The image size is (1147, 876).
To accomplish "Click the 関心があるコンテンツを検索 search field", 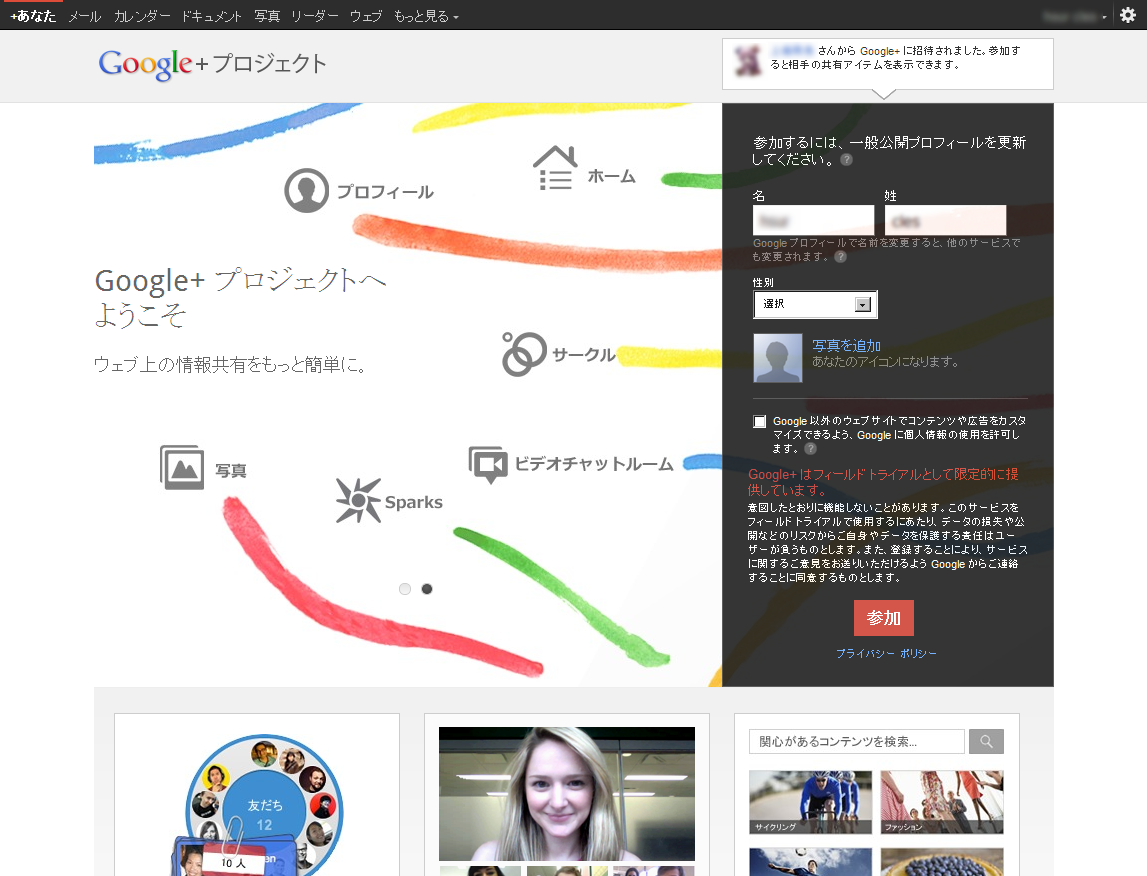I will (x=856, y=741).
